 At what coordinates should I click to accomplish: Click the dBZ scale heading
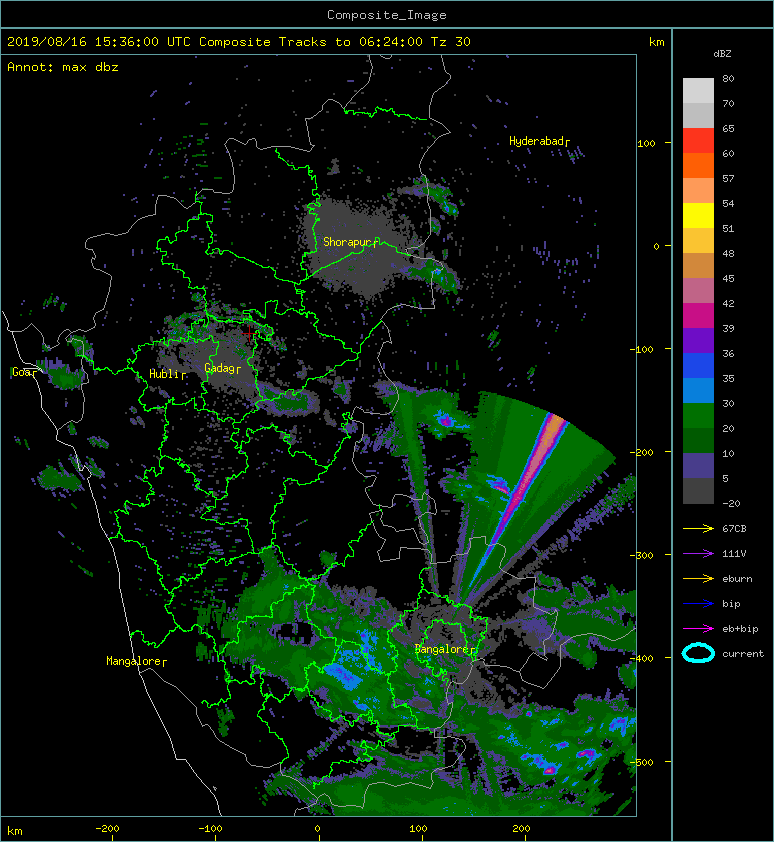coord(722,54)
